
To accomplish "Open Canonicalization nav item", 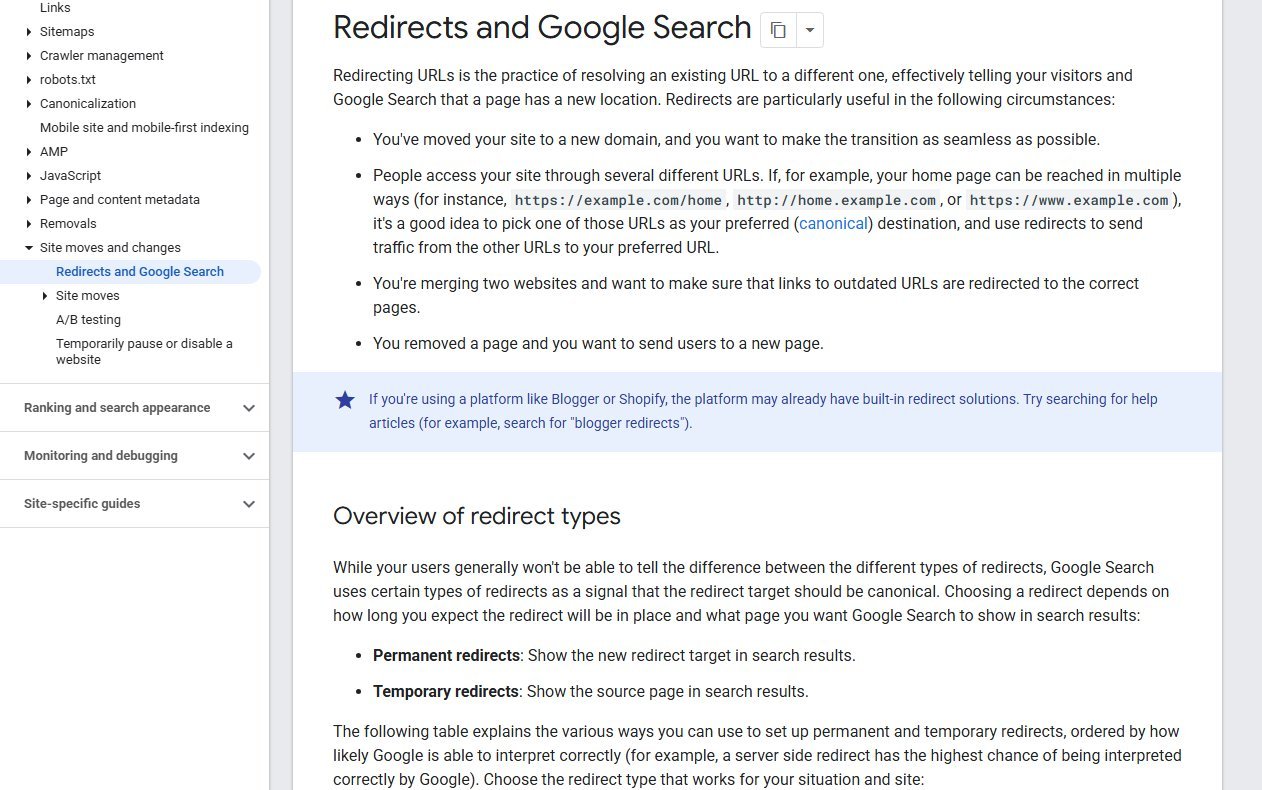I will pyautogui.click(x=88, y=104).
